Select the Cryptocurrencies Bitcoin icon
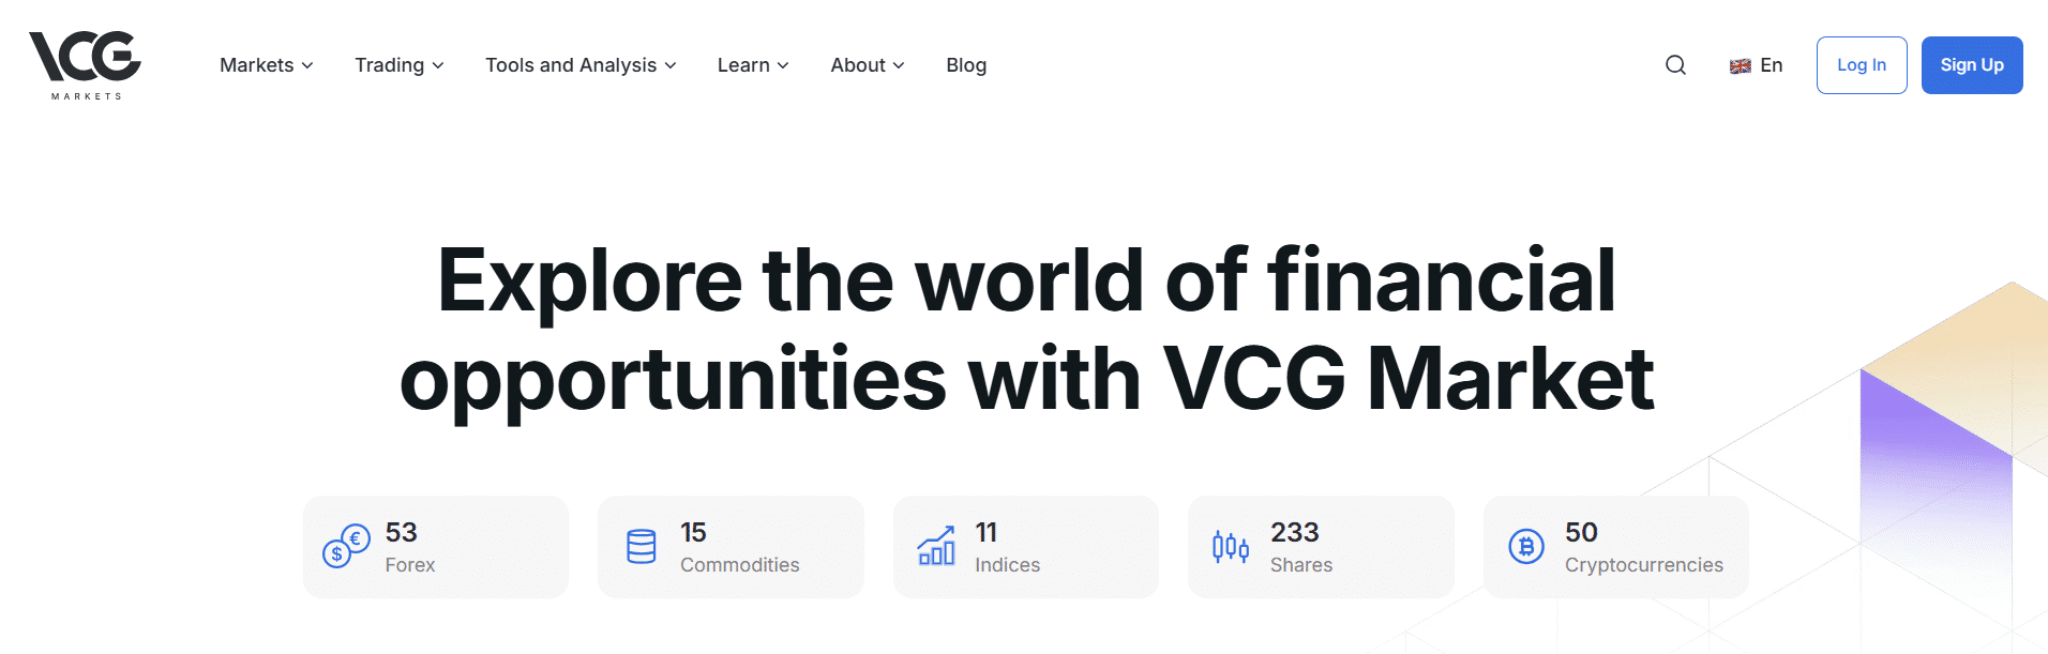The width and height of the screenshot is (2048, 654). coord(1525,547)
